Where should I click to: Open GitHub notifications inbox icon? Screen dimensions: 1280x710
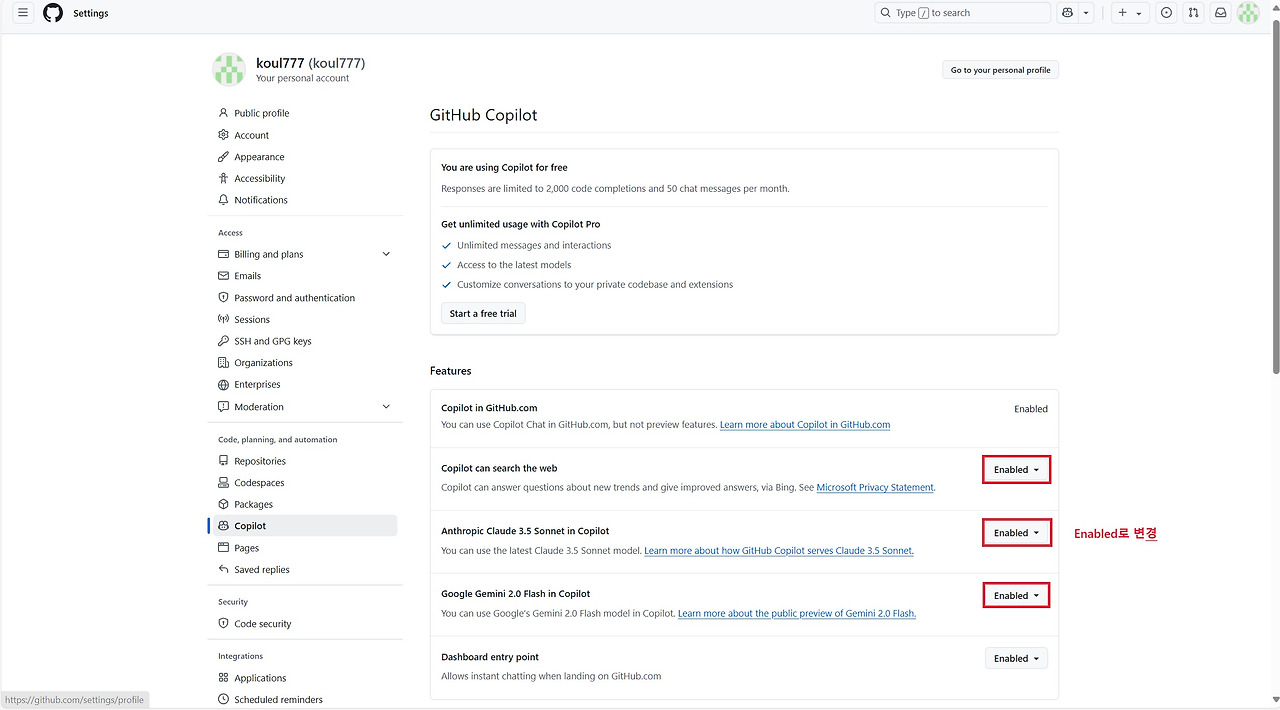click(1220, 12)
